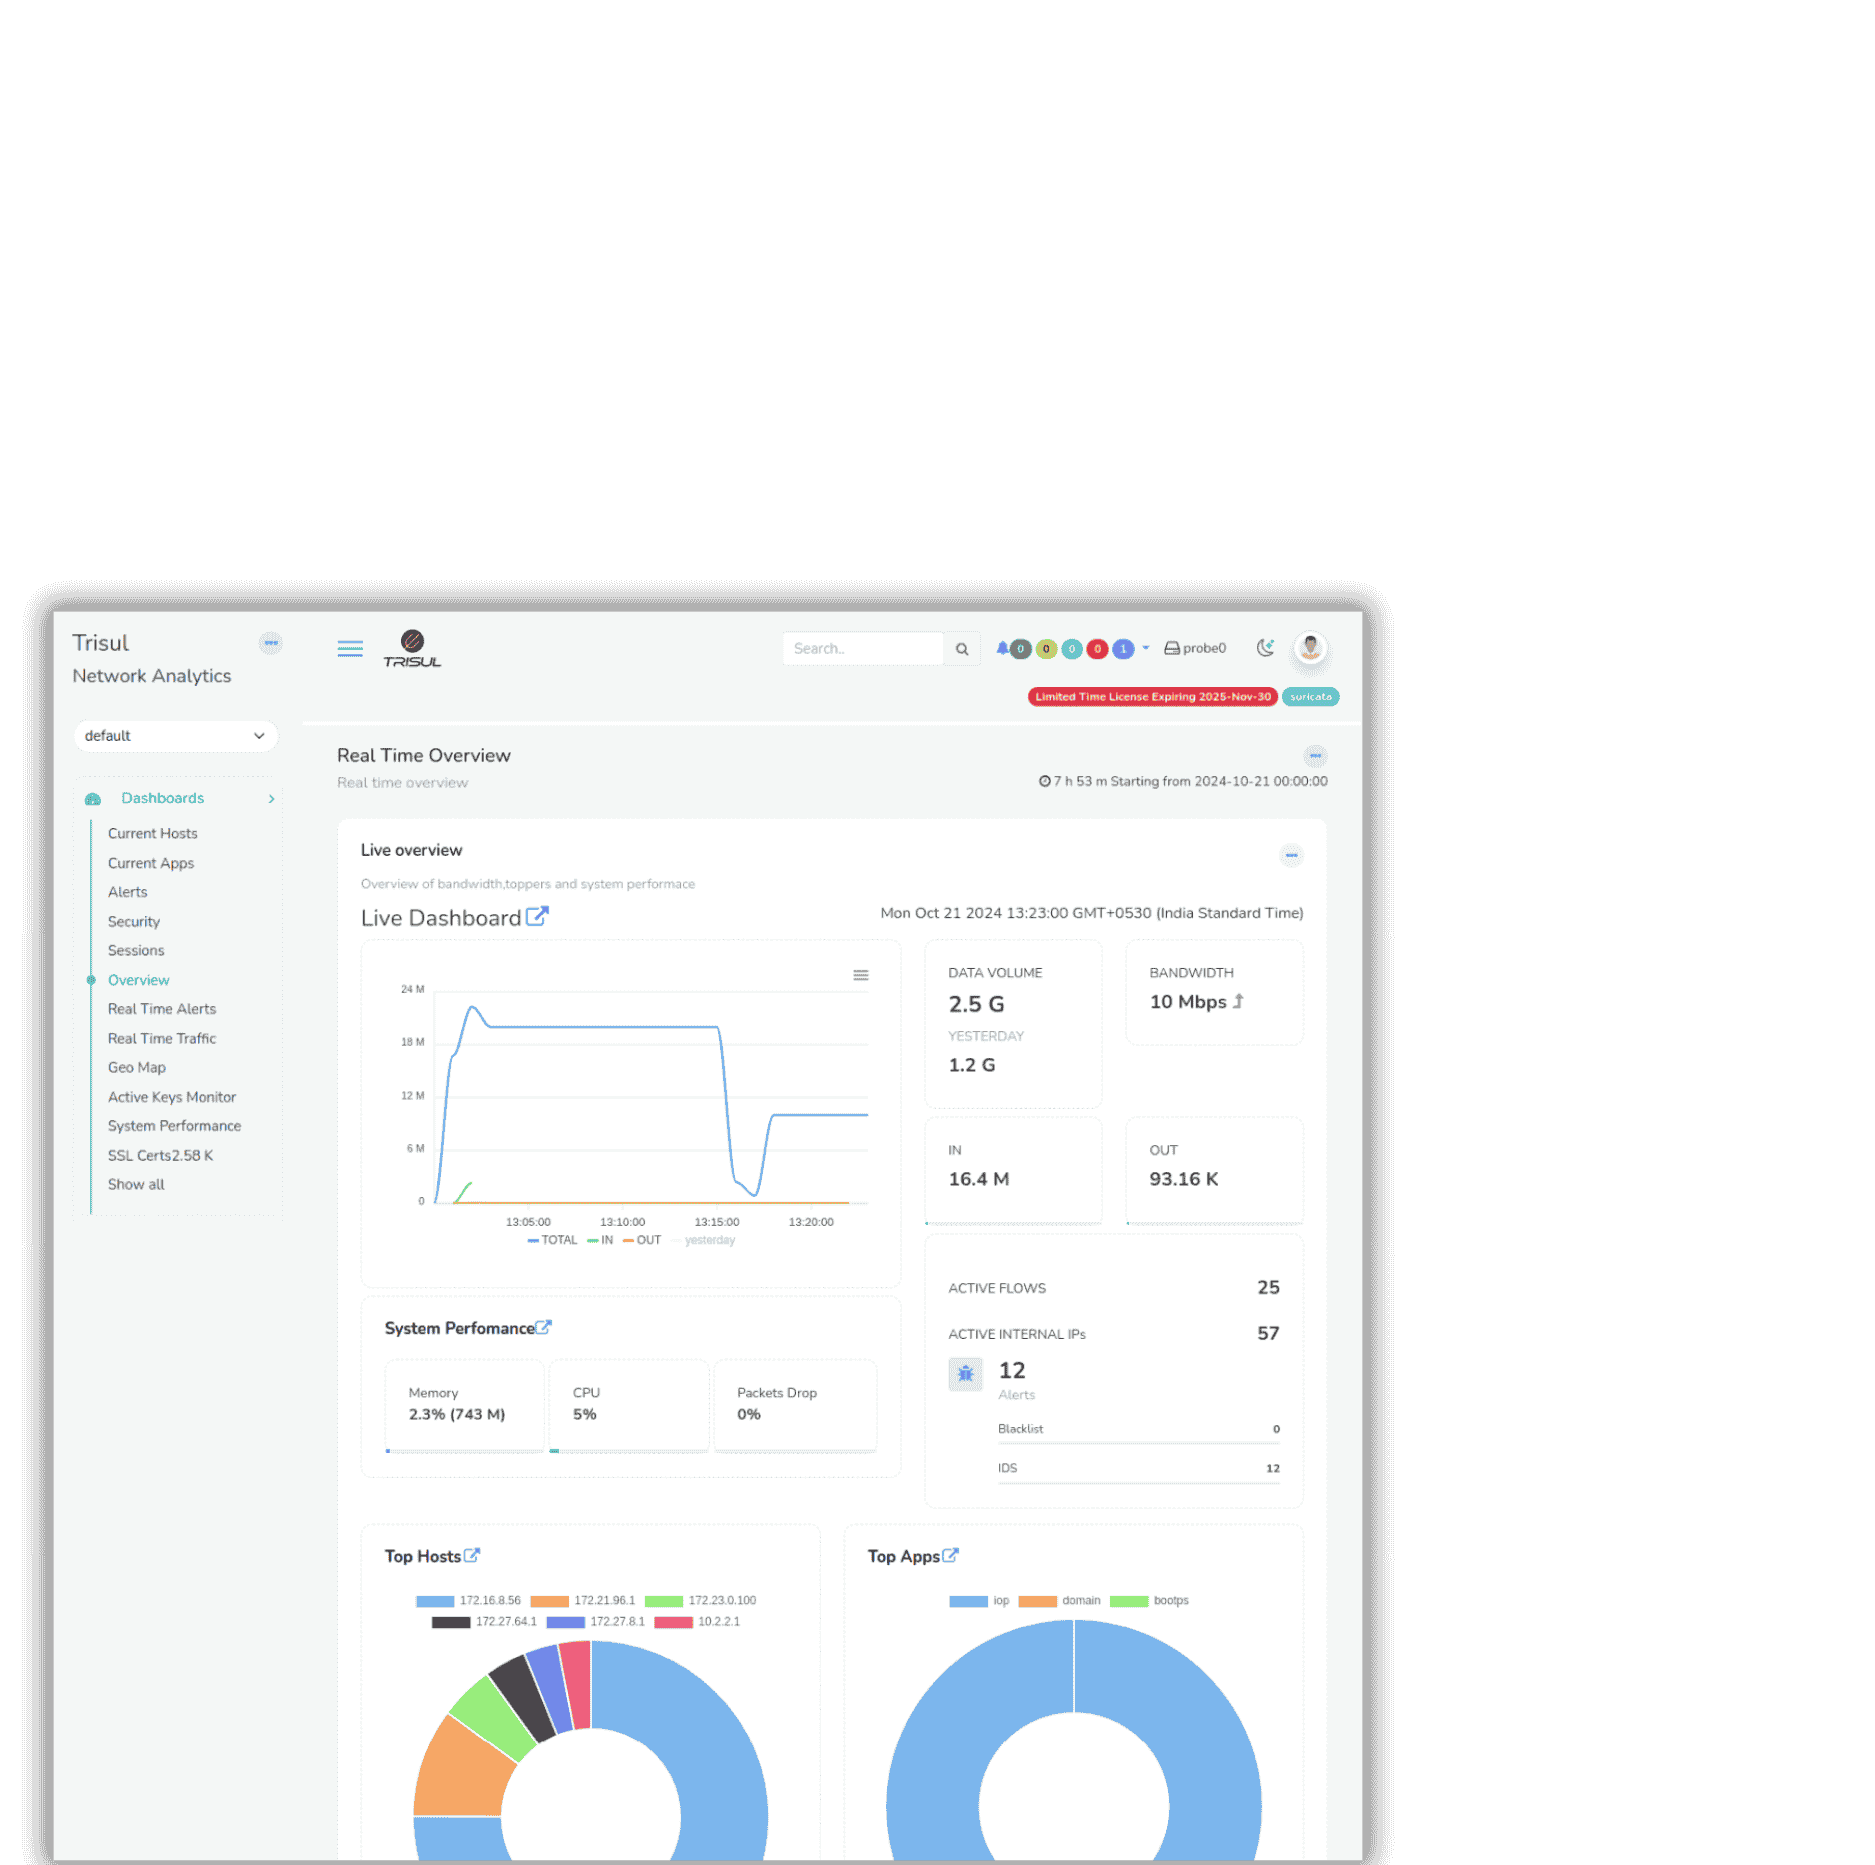
Task: Open the default context dropdown
Action: [x=175, y=736]
